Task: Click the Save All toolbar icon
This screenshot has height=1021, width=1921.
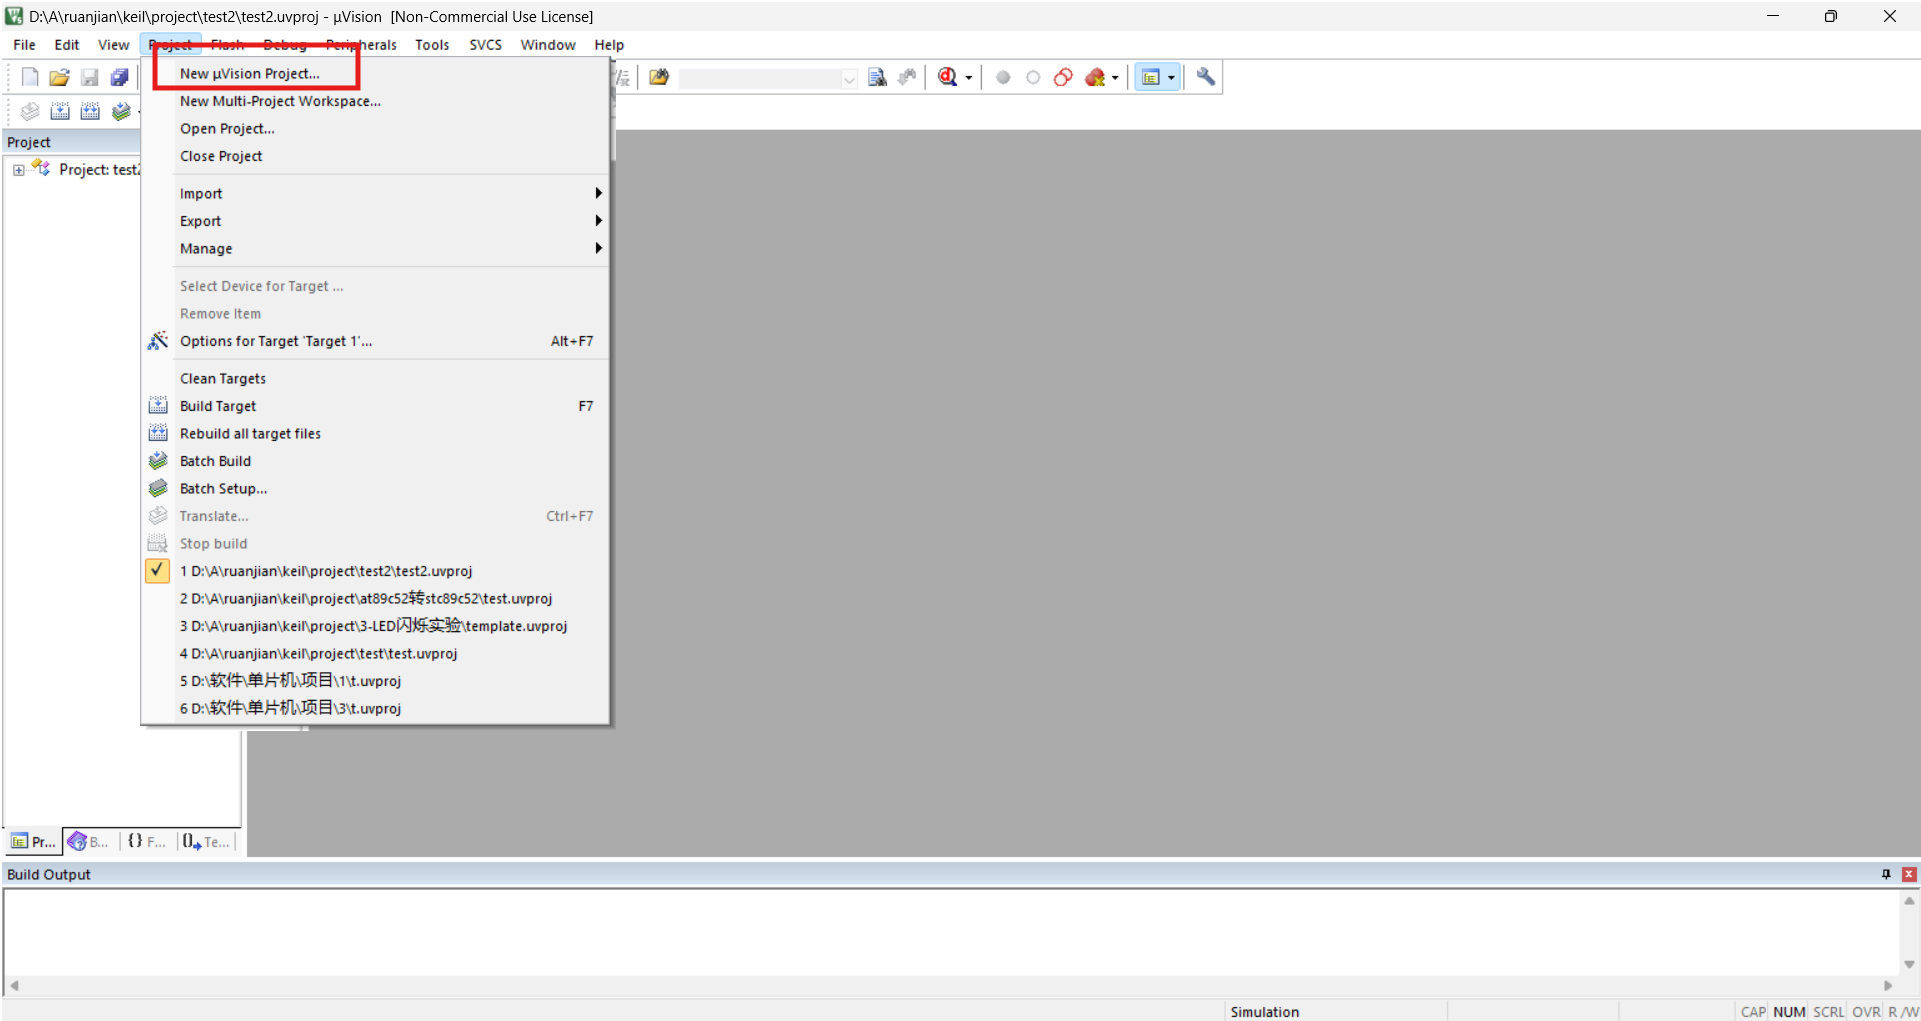Action: point(119,77)
